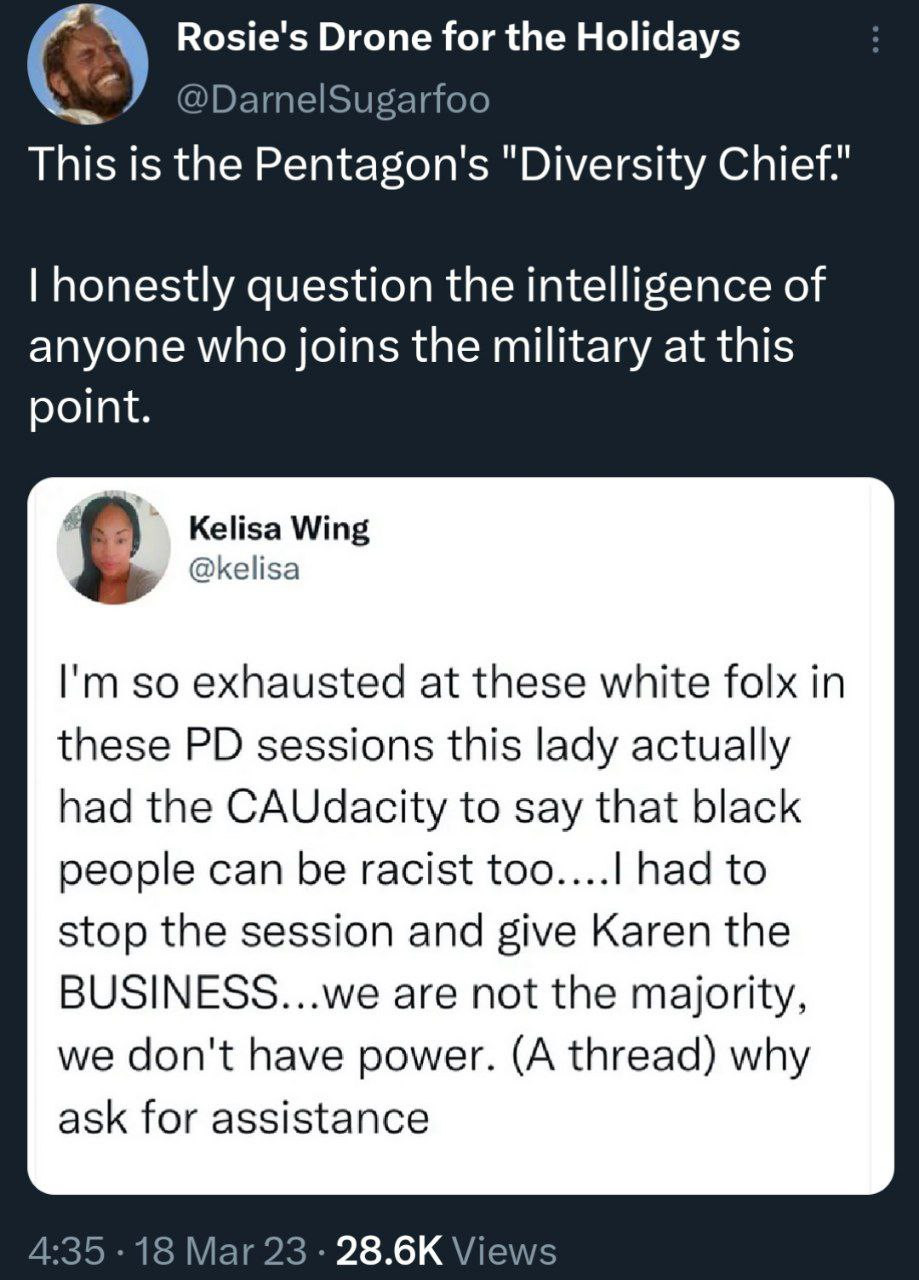Tap "ask for assistance" ending the quoted tweet
The height and width of the screenshot is (1280, 919).
click(243, 1115)
